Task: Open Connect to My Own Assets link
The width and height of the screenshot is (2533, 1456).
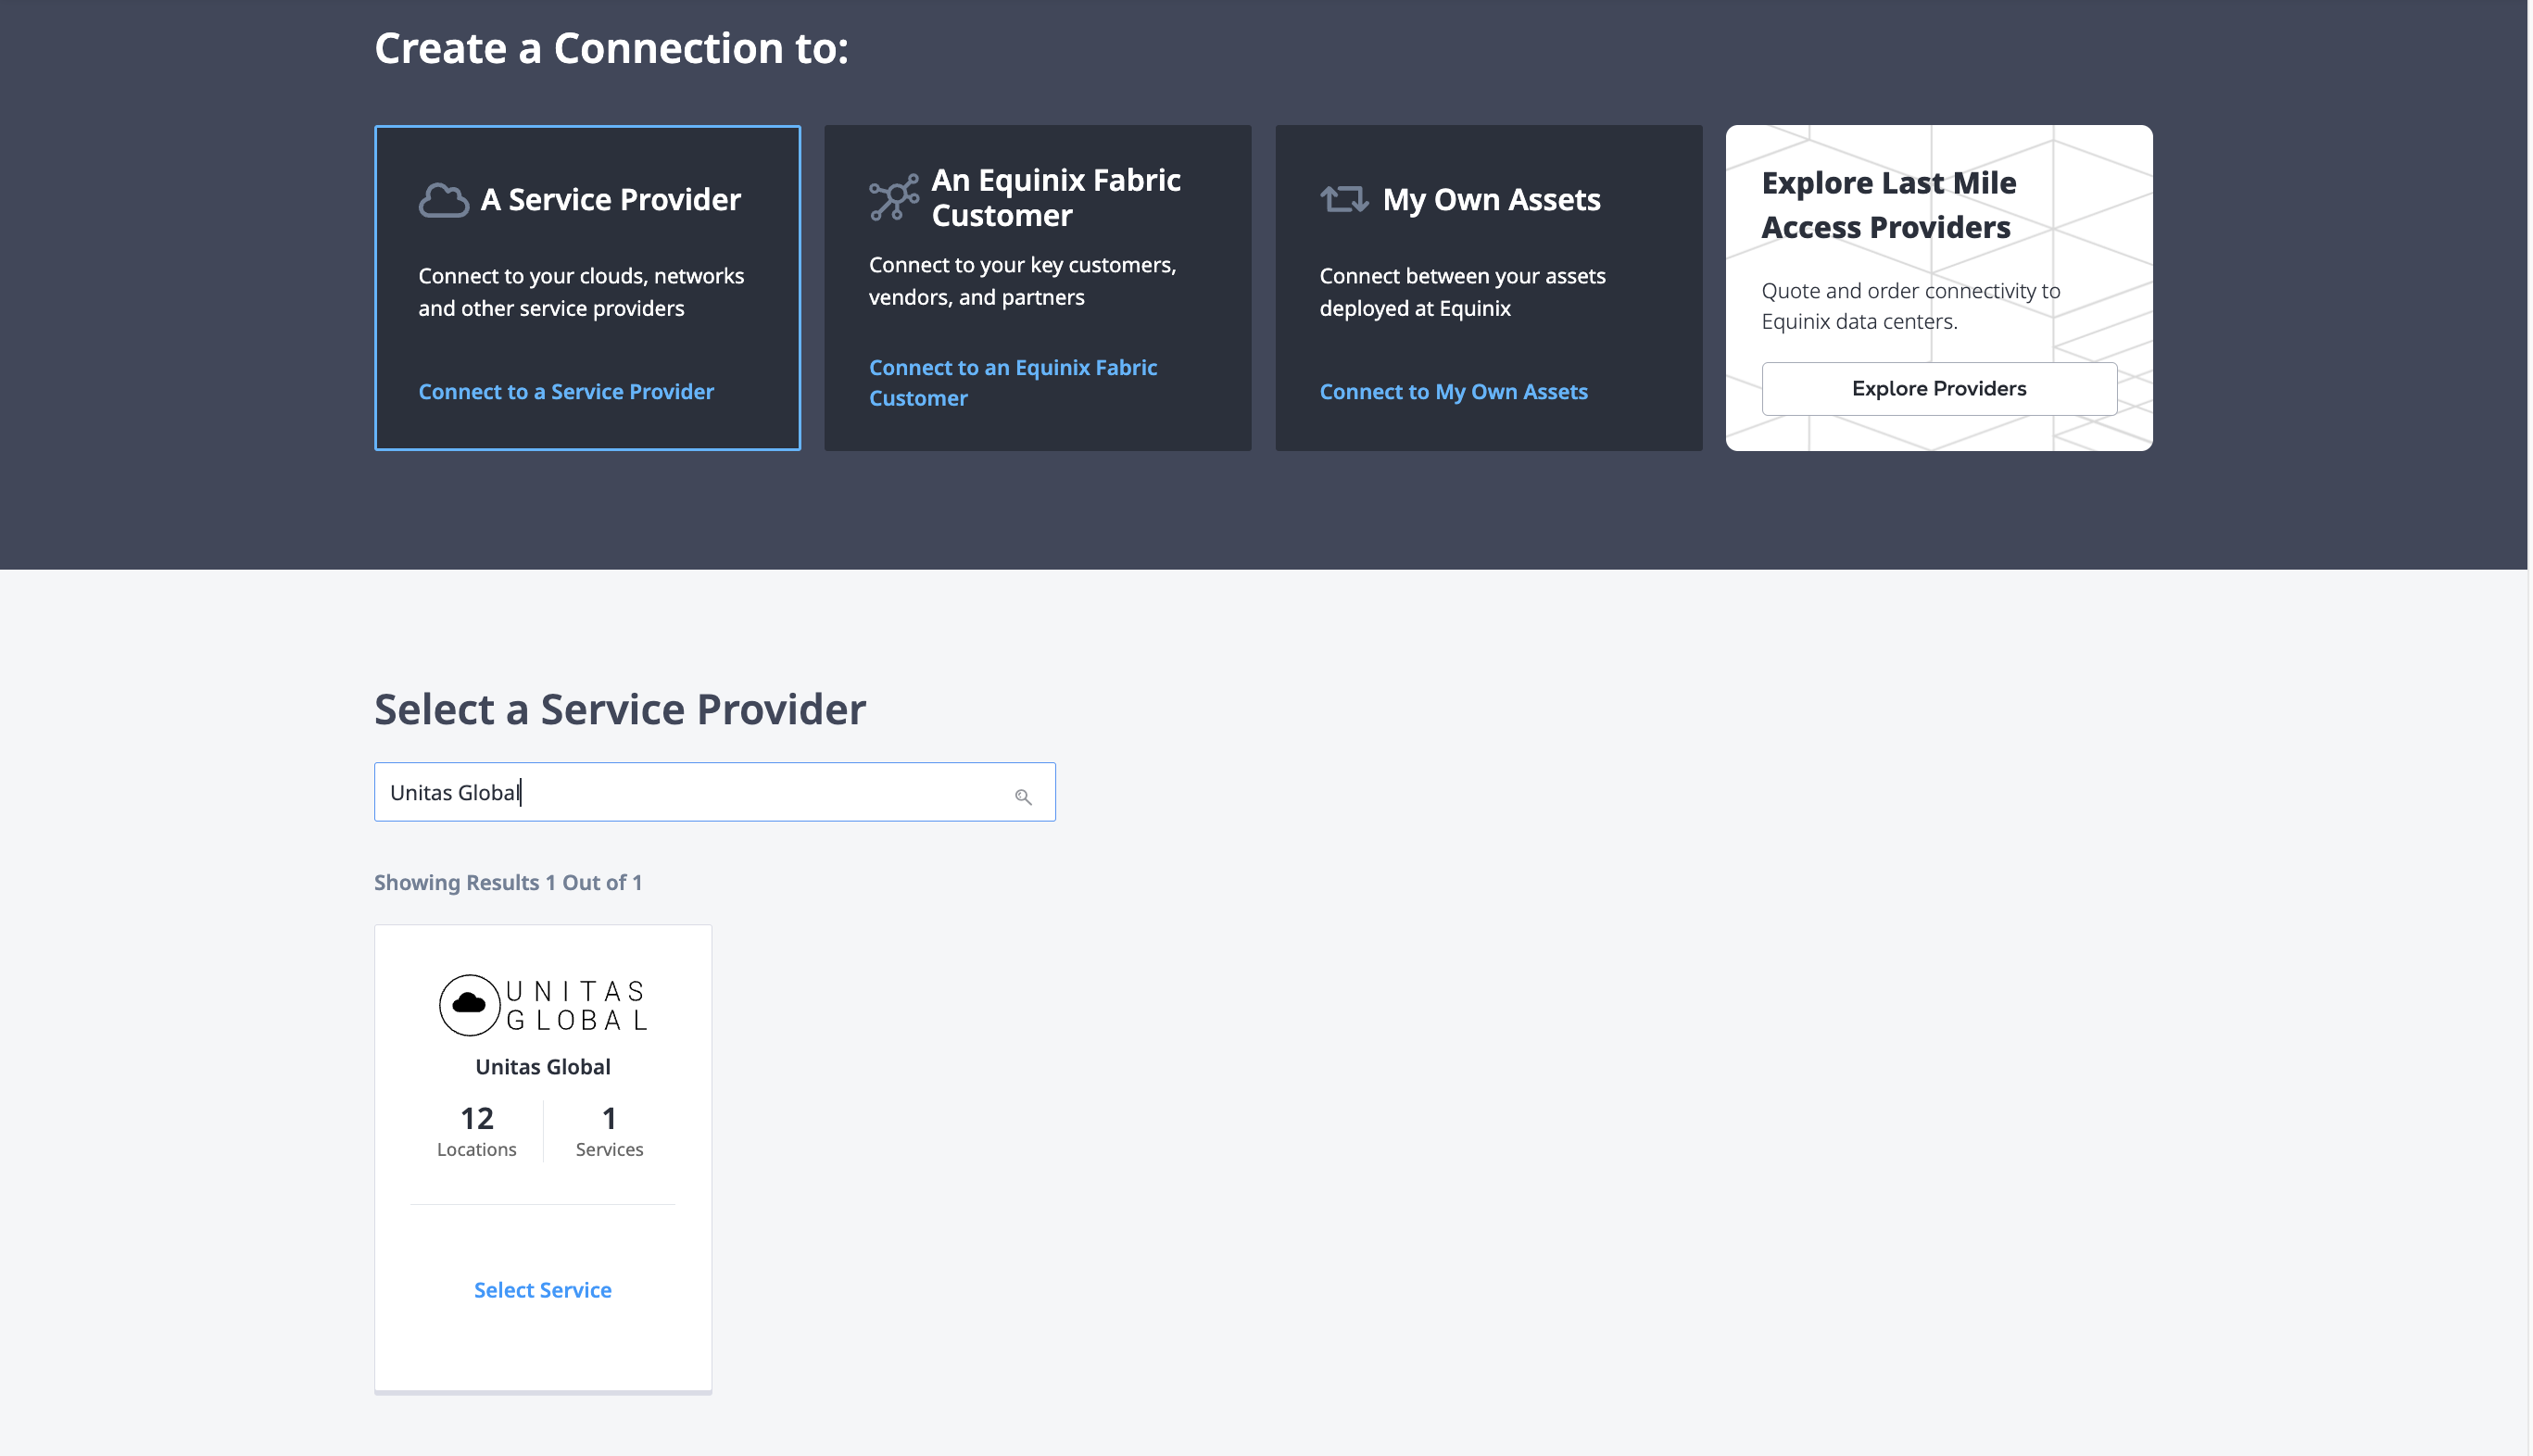Action: click(1453, 391)
